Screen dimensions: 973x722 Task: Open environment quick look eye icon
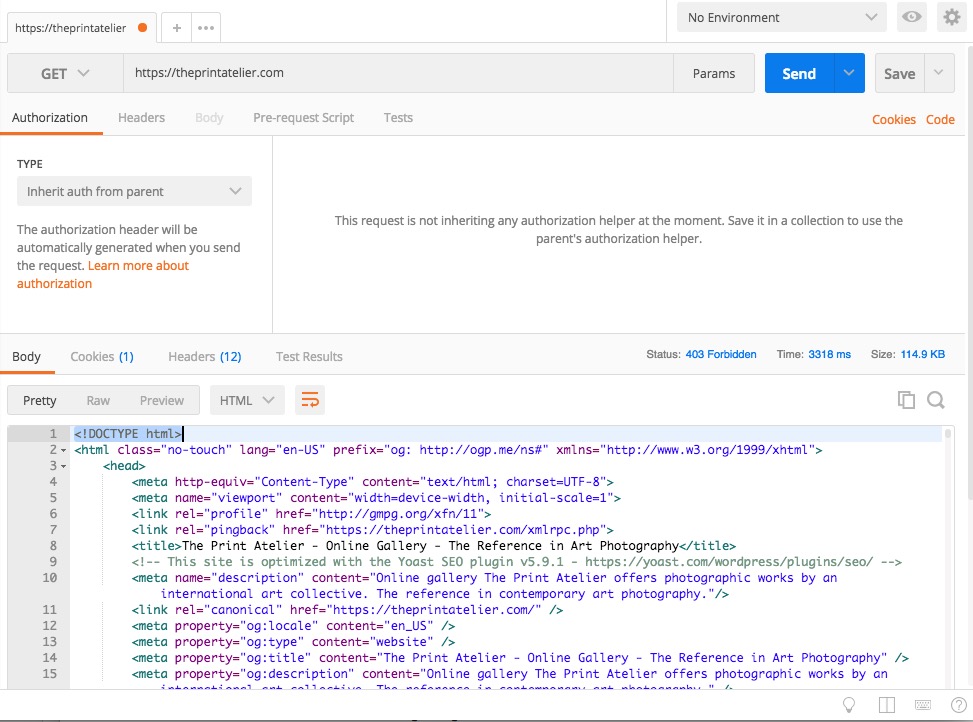click(911, 17)
